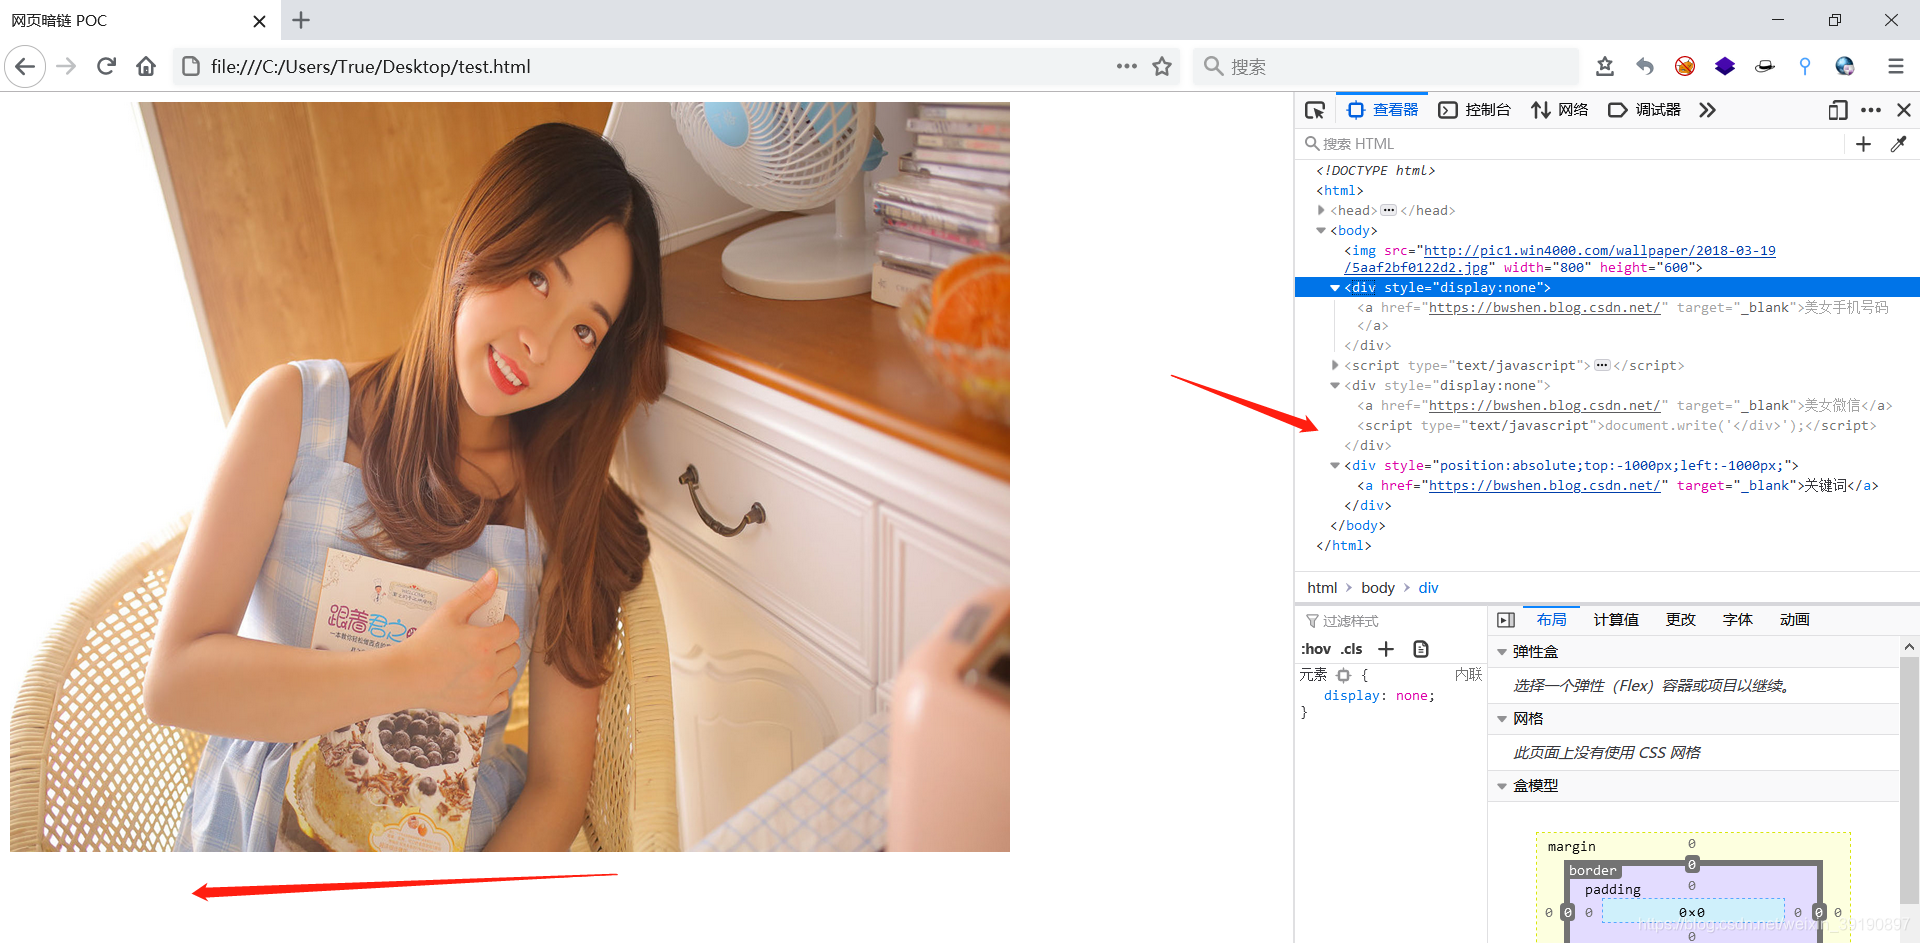The image size is (1920, 943).
Task: Open page actions ellipsis in address bar
Action: coord(1127,66)
